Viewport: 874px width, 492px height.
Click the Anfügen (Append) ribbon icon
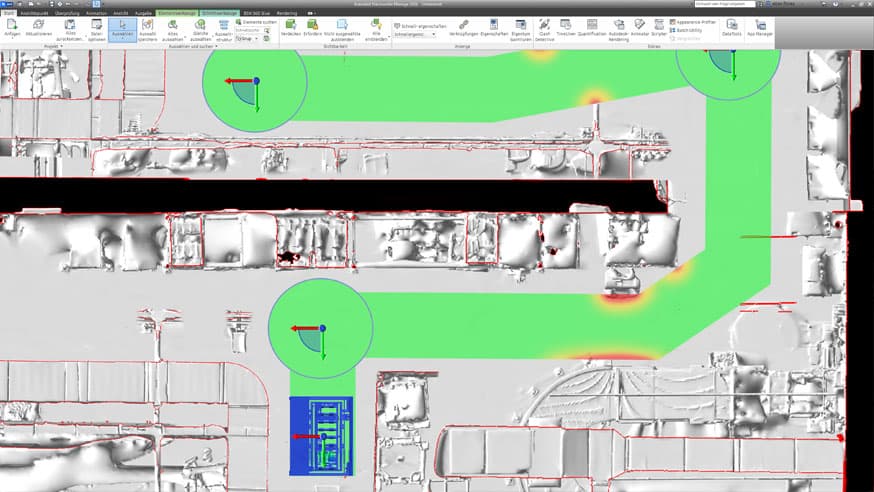coord(12,29)
